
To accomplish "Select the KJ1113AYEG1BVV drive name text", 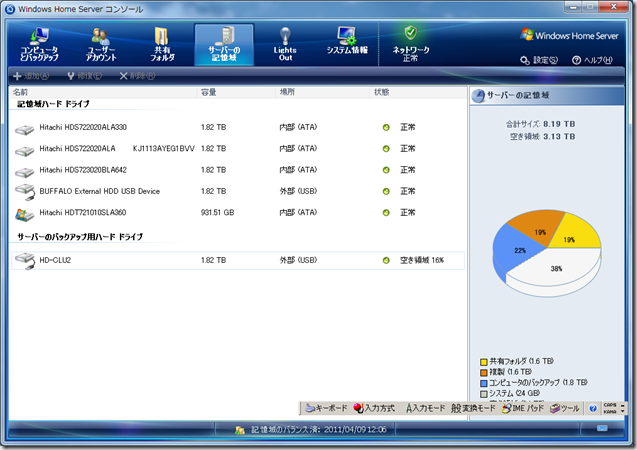I will click(164, 149).
